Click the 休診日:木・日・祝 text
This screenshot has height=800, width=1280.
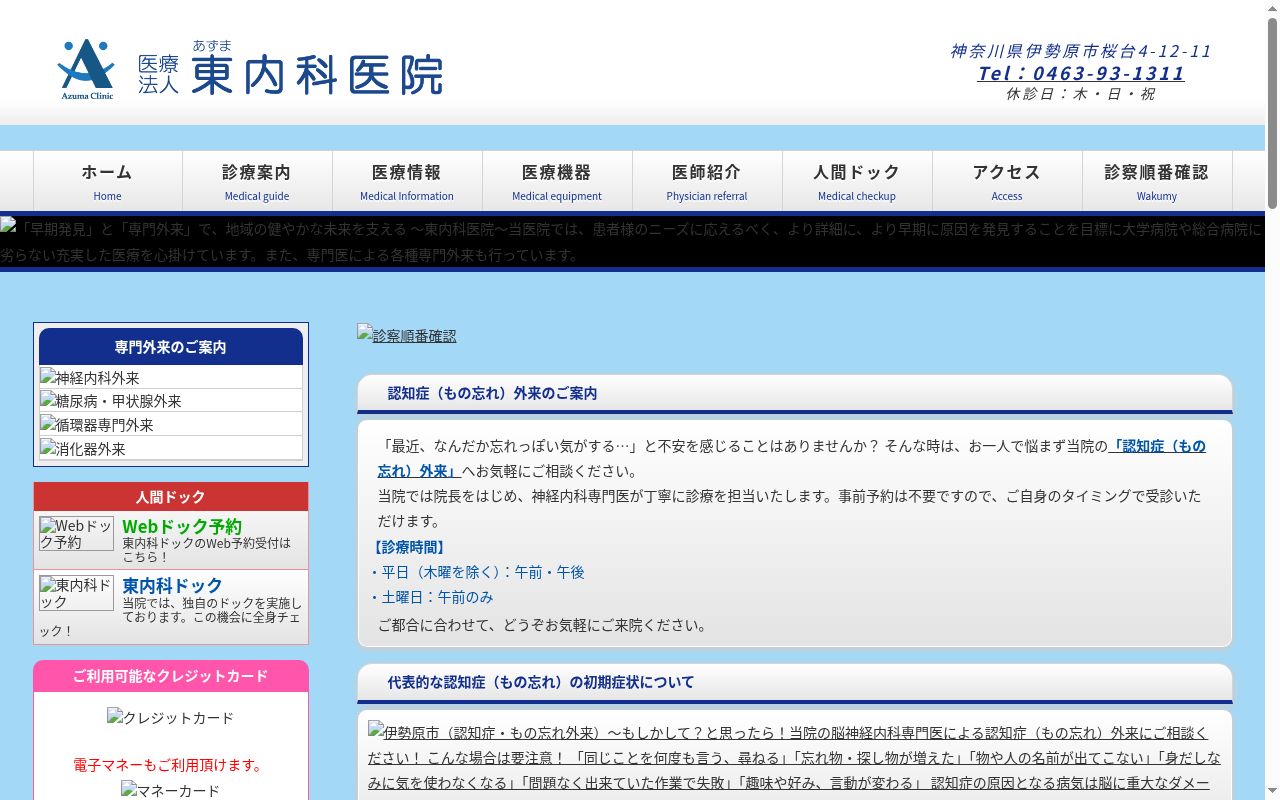click(1080, 94)
